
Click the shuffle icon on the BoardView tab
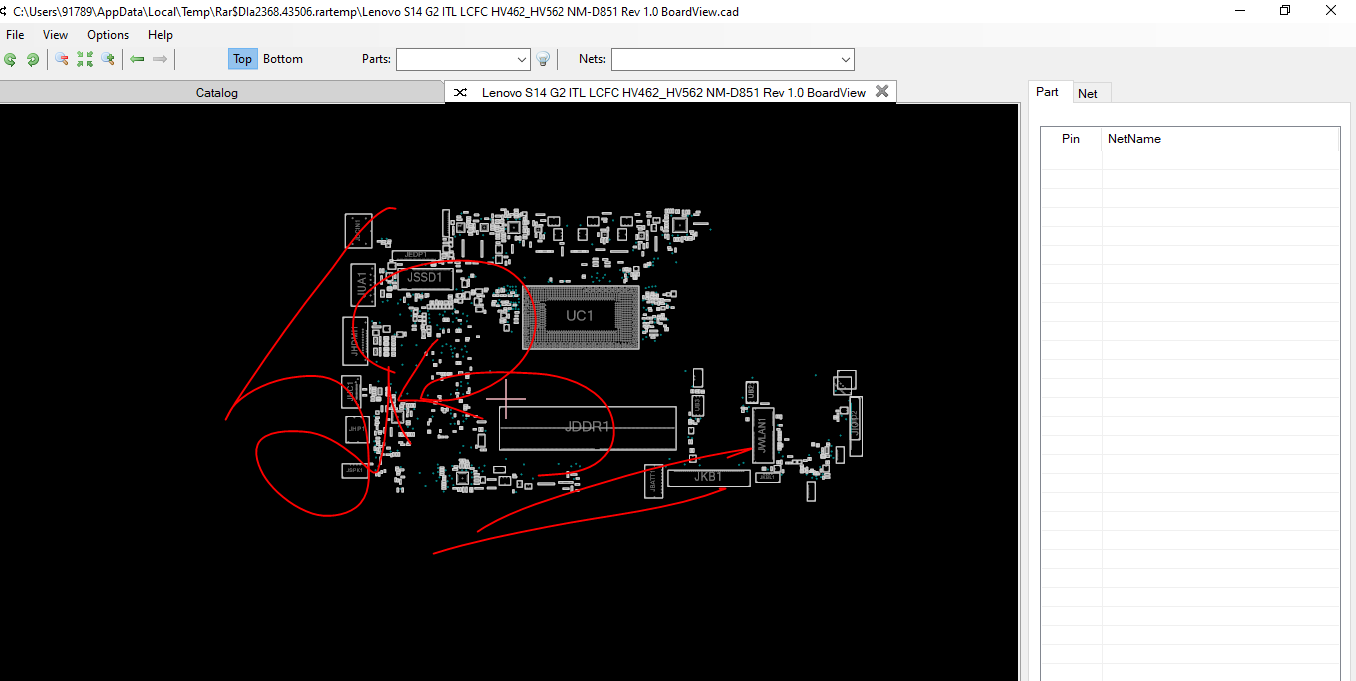click(460, 92)
